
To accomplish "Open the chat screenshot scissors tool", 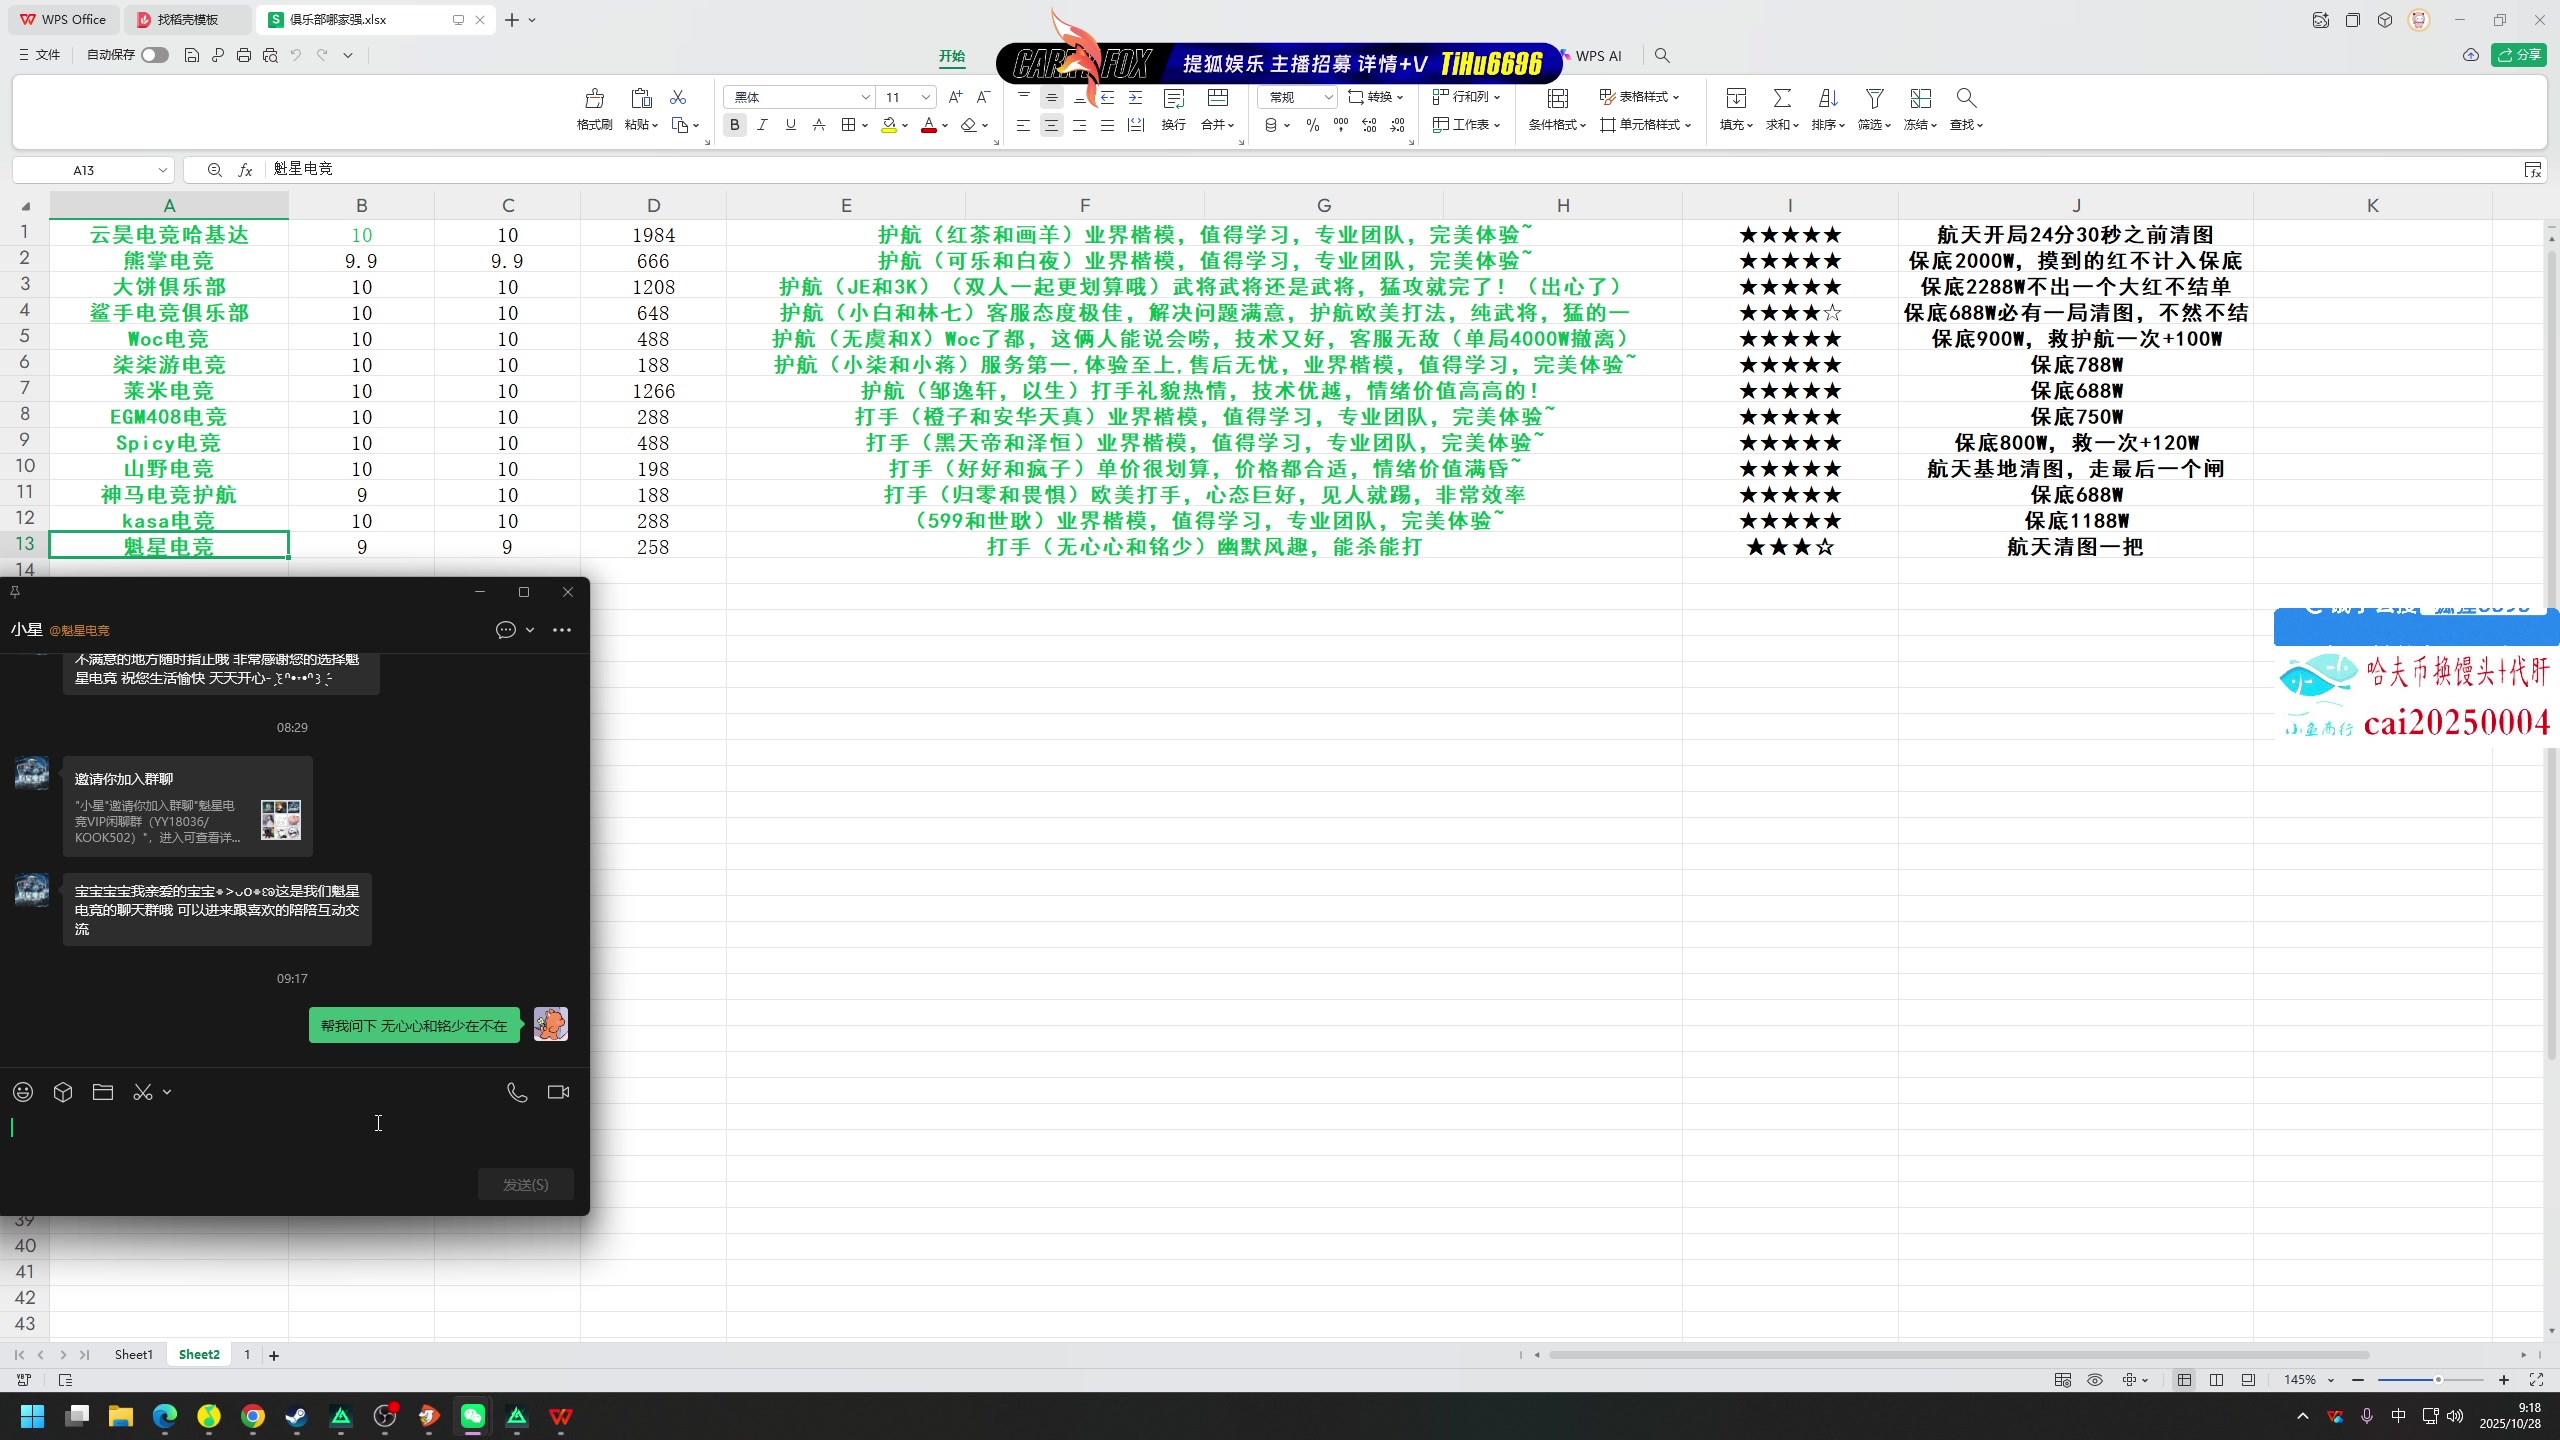I will click(x=143, y=1092).
